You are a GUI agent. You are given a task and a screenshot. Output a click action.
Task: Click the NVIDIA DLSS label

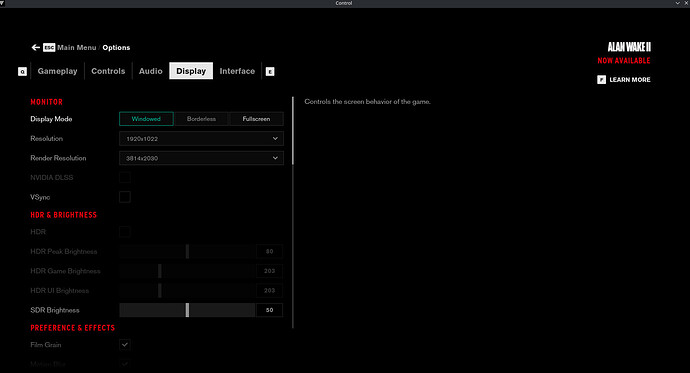51,177
